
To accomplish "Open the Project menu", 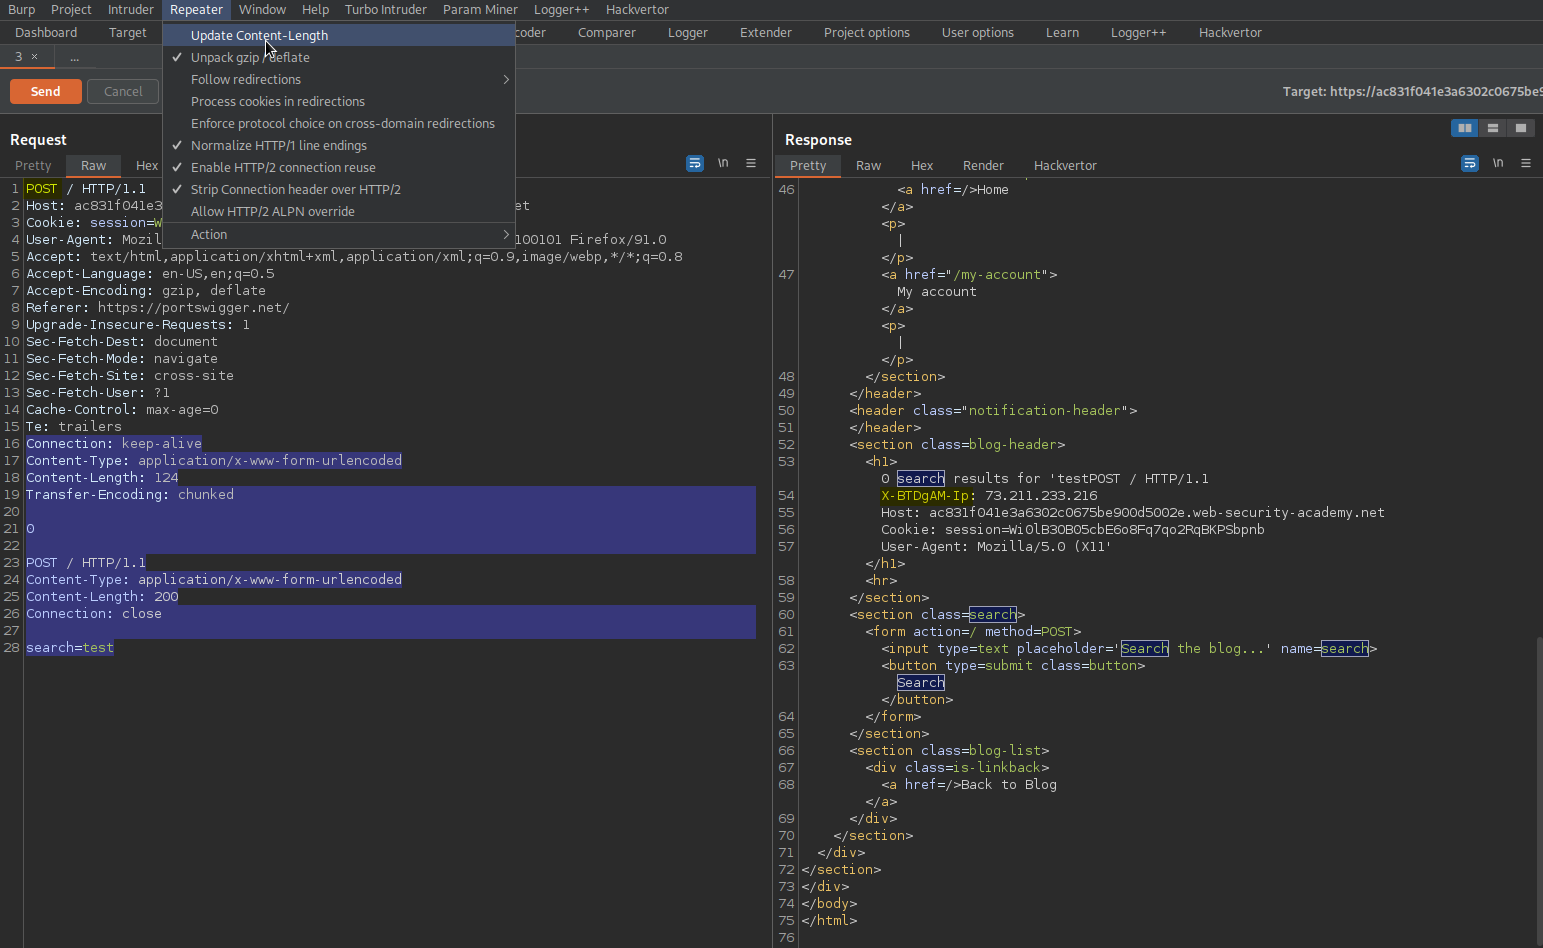I will (x=71, y=9).
